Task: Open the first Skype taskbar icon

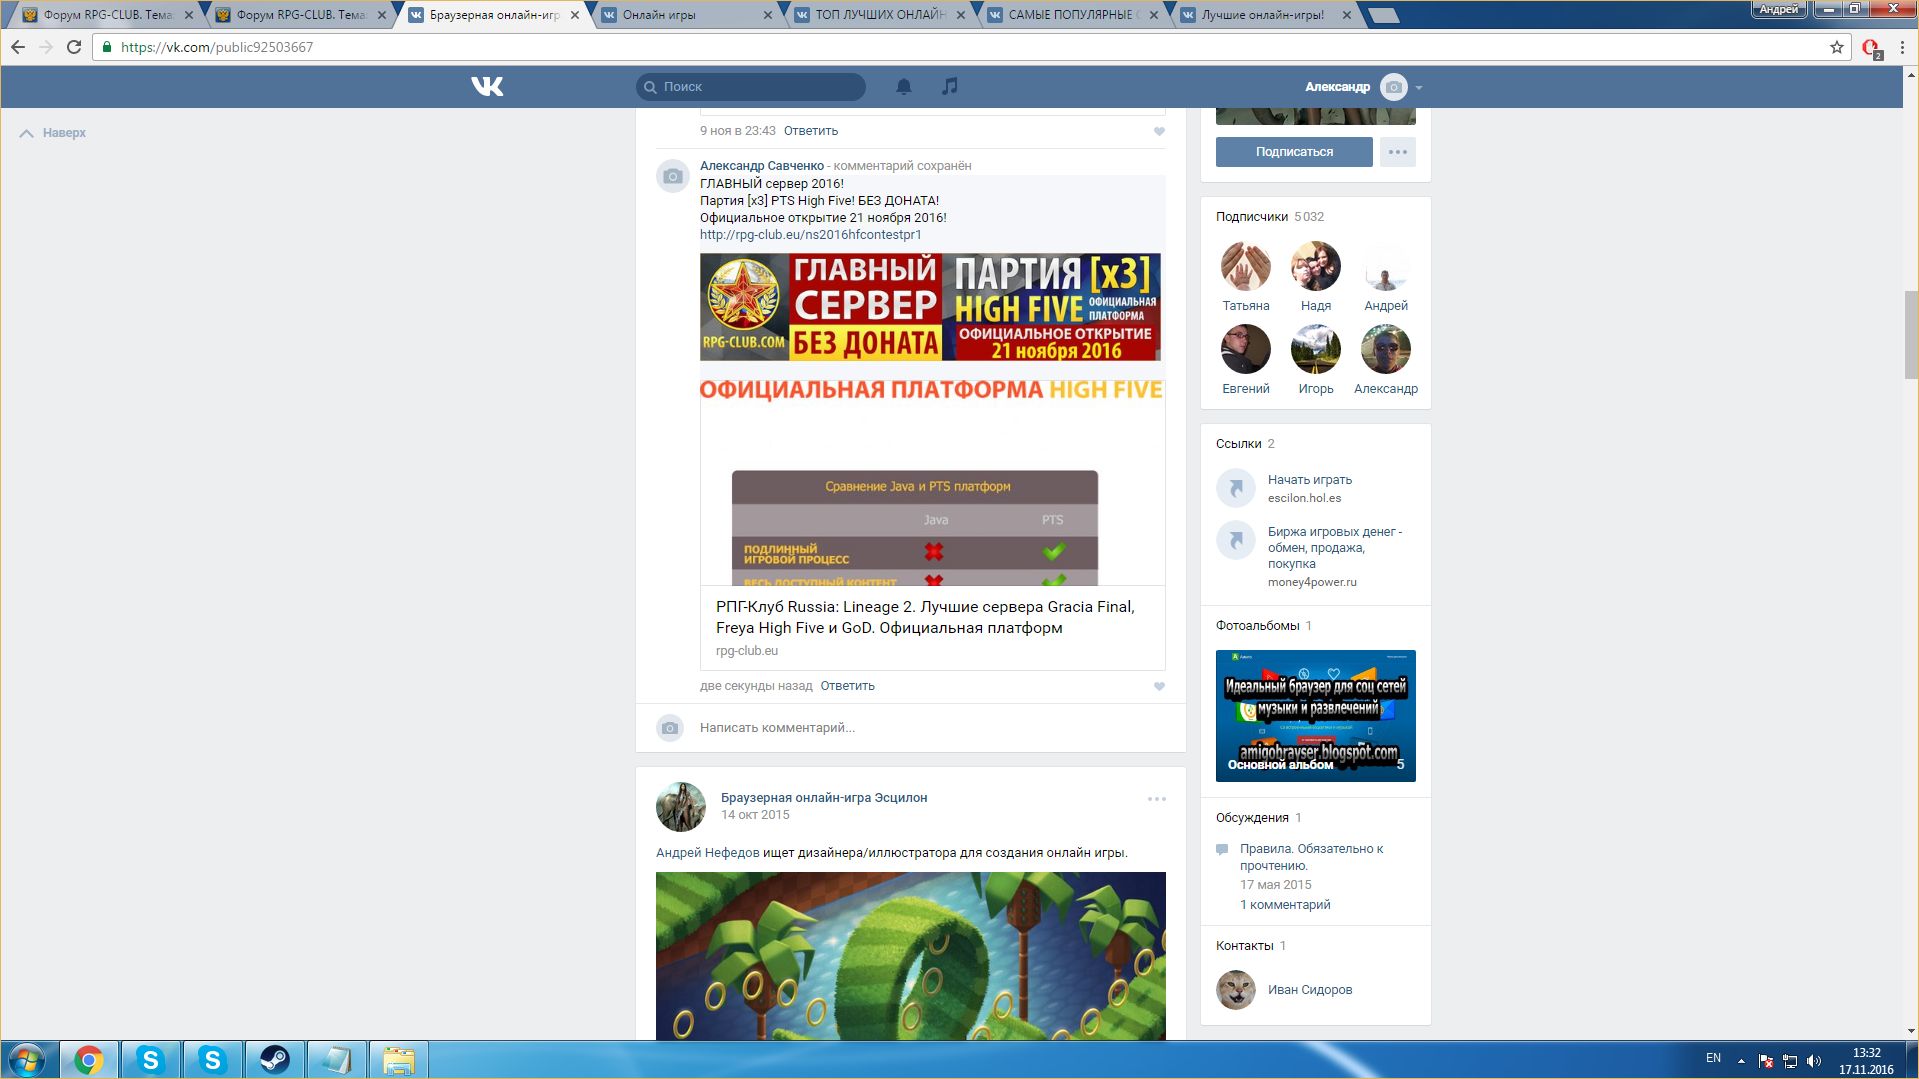Action: click(150, 1060)
